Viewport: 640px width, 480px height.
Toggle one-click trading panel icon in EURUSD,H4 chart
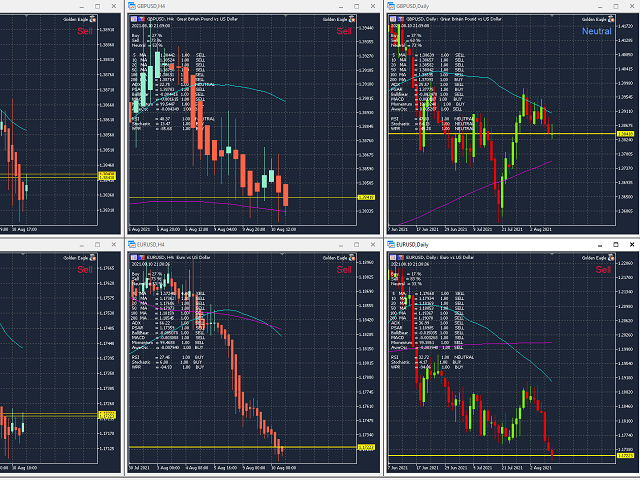(x=133, y=257)
